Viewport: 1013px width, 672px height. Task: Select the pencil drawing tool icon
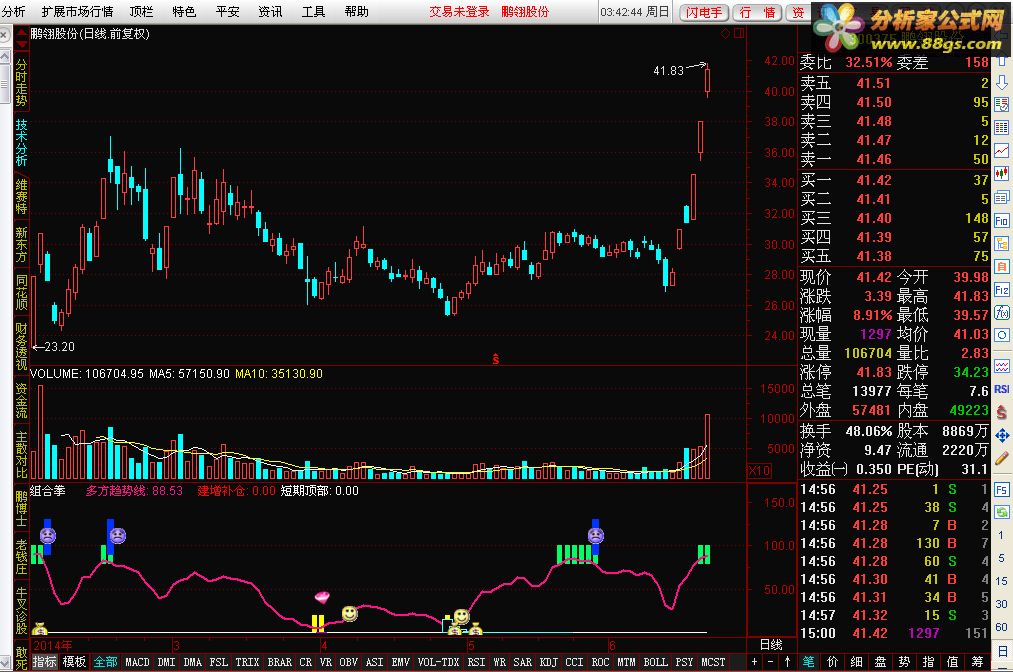(1001, 458)
